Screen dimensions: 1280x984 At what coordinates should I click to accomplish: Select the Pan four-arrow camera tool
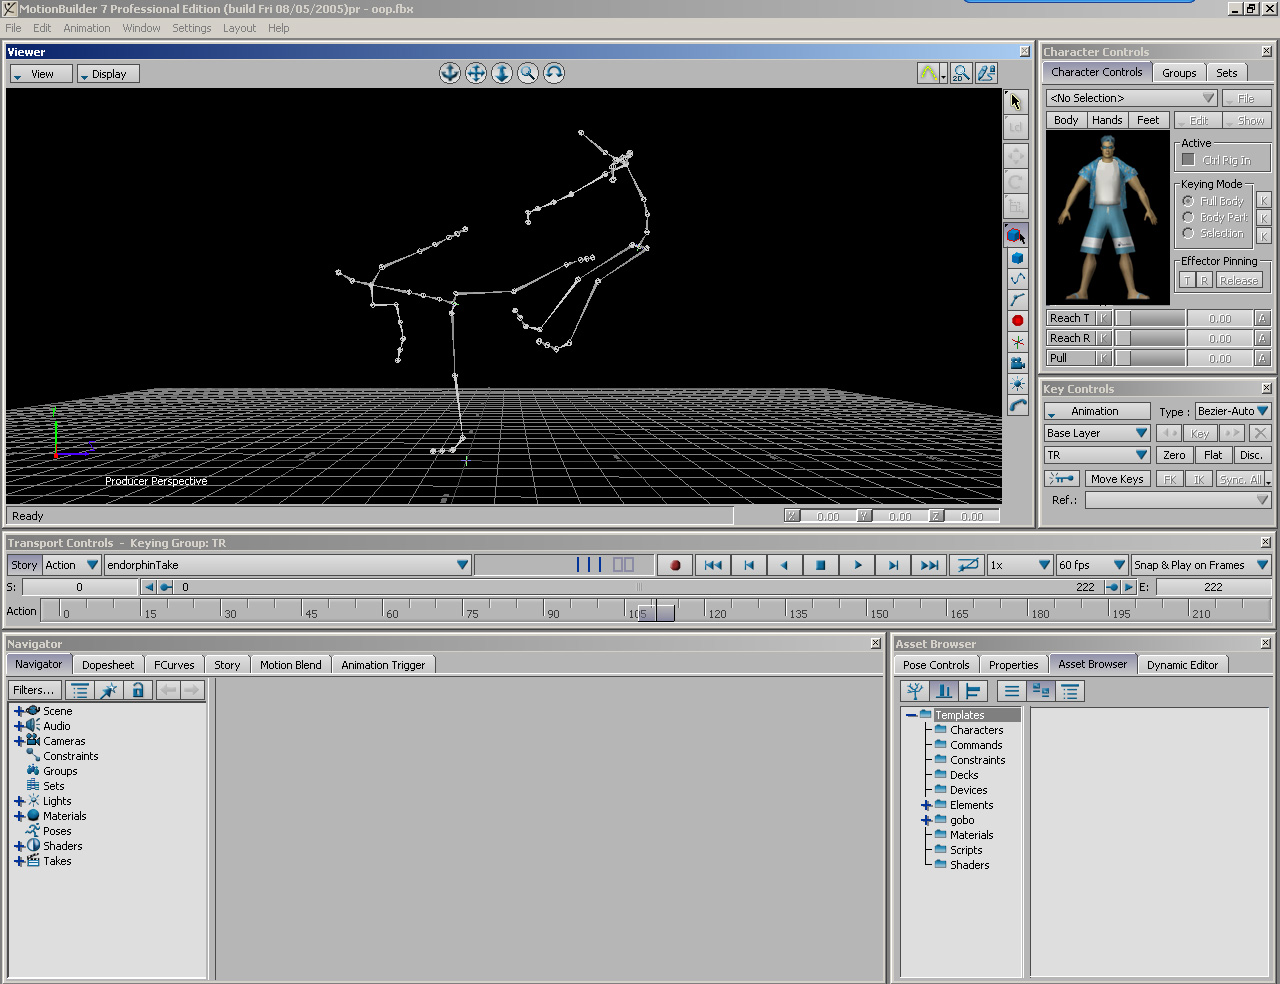coord(476,73)
